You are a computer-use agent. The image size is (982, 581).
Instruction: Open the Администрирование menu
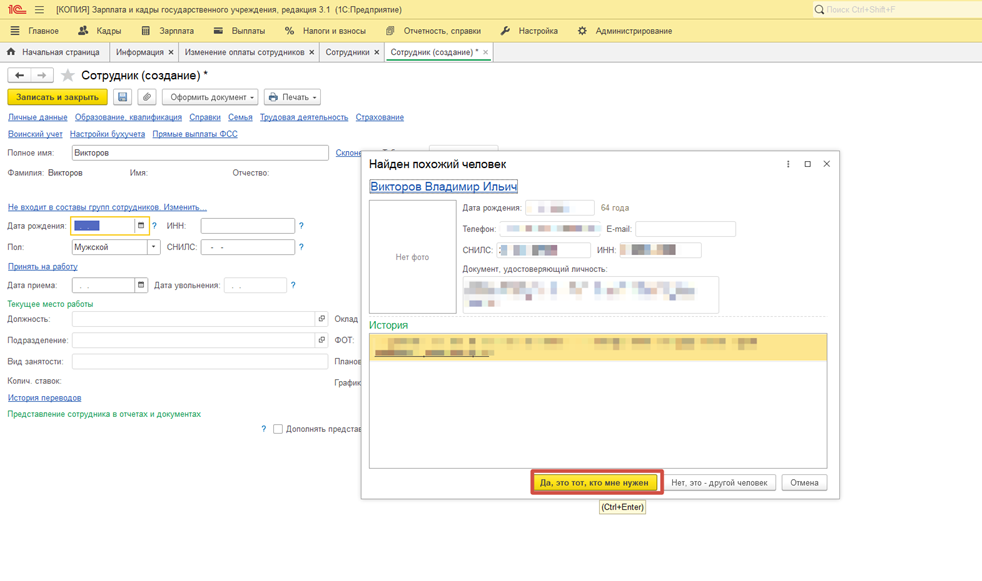pos(625,31)
